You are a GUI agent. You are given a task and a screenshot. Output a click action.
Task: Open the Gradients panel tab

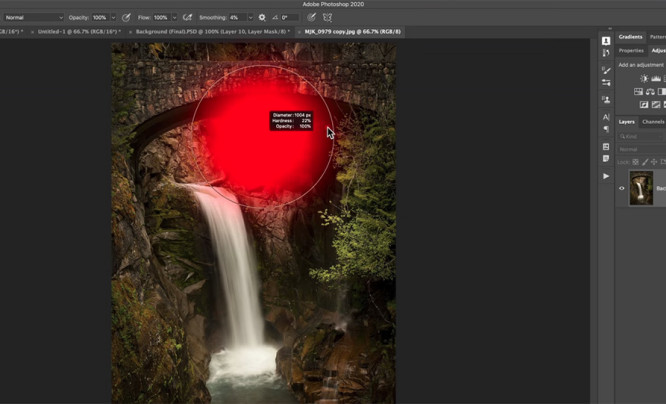tap(630, 37)
